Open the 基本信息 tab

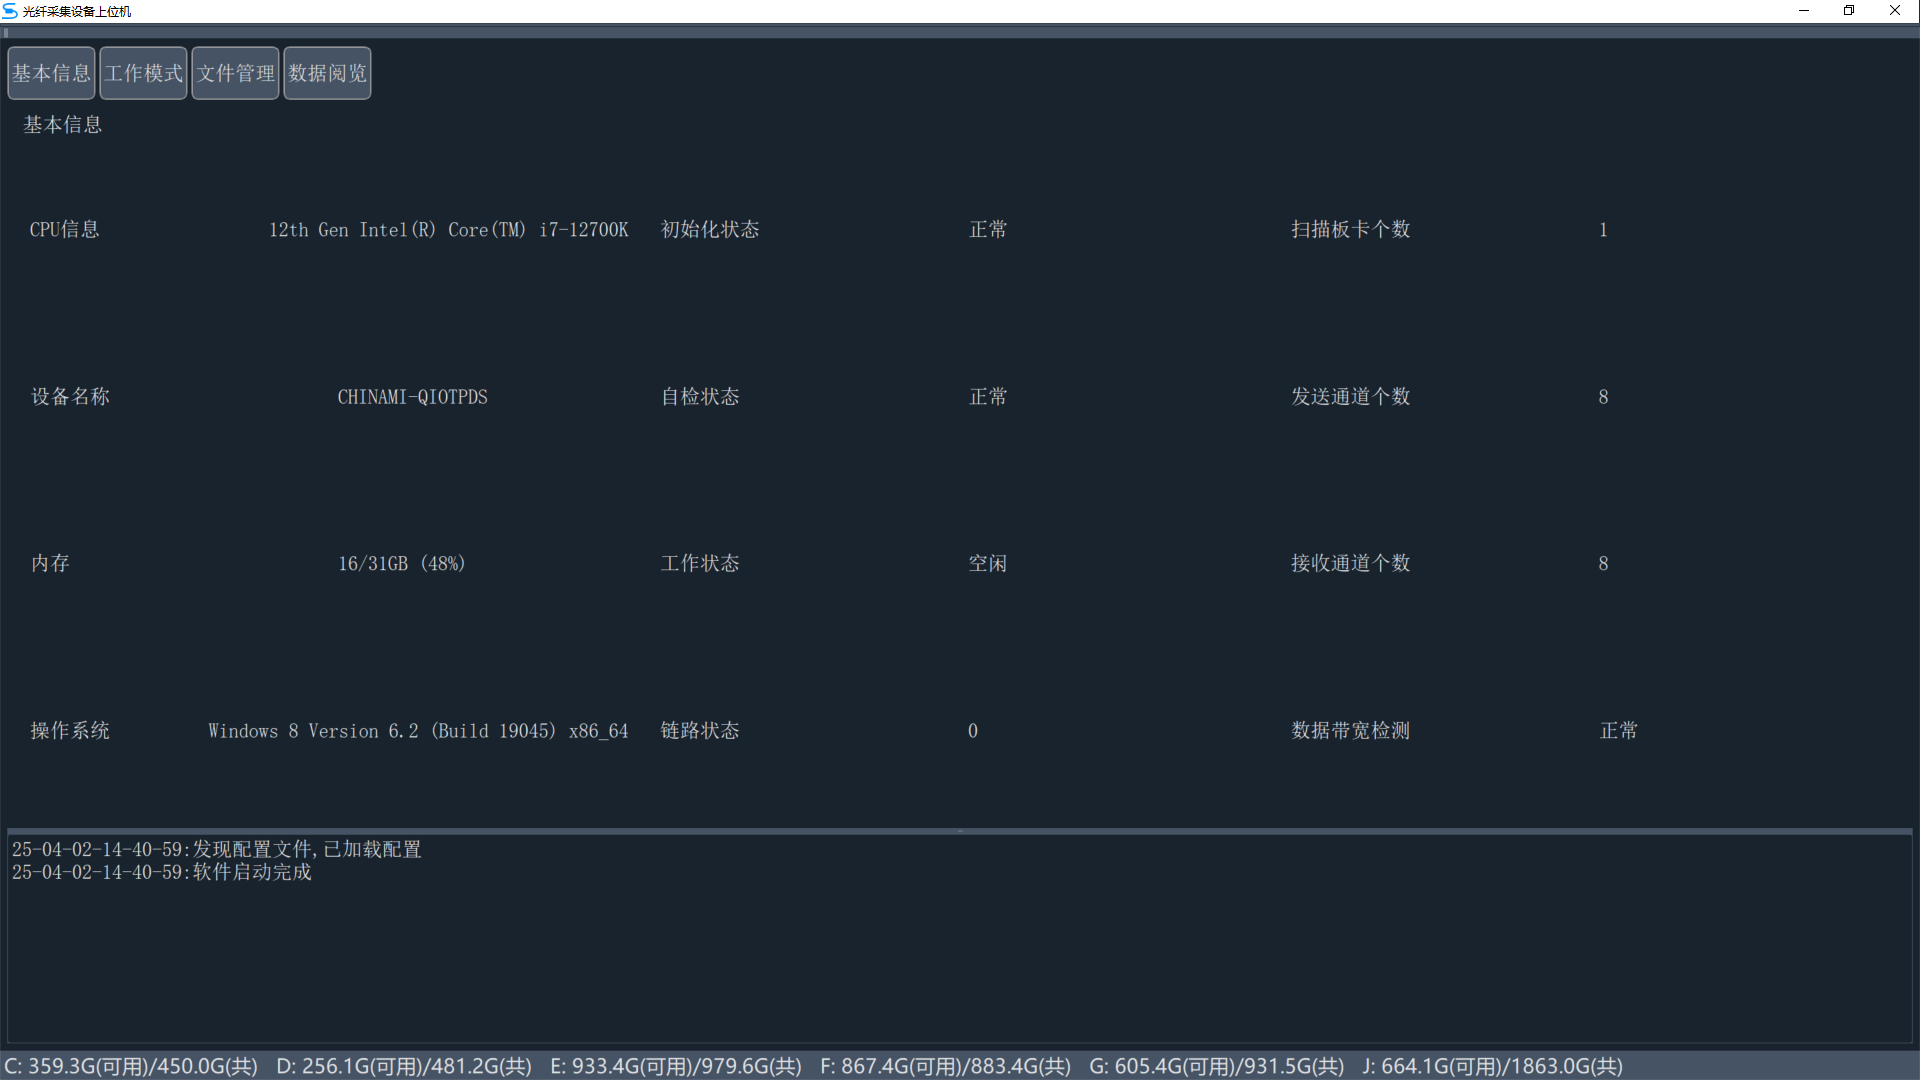click(51, 73)
